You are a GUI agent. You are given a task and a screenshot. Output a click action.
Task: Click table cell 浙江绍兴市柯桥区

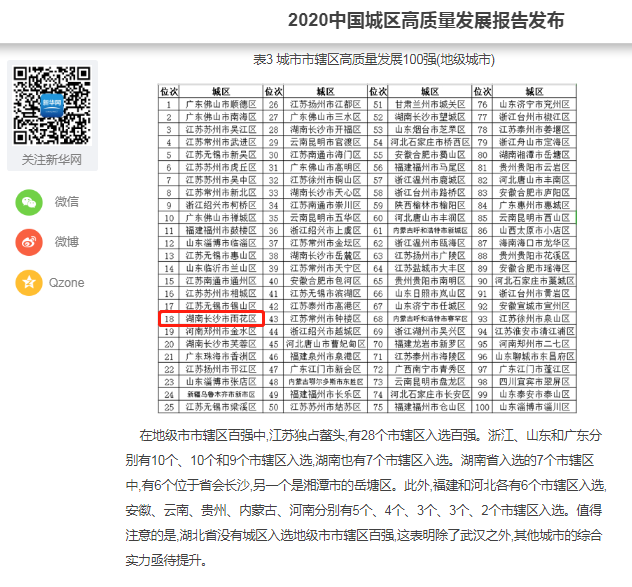pyautogui.click(x=221, y=205)
